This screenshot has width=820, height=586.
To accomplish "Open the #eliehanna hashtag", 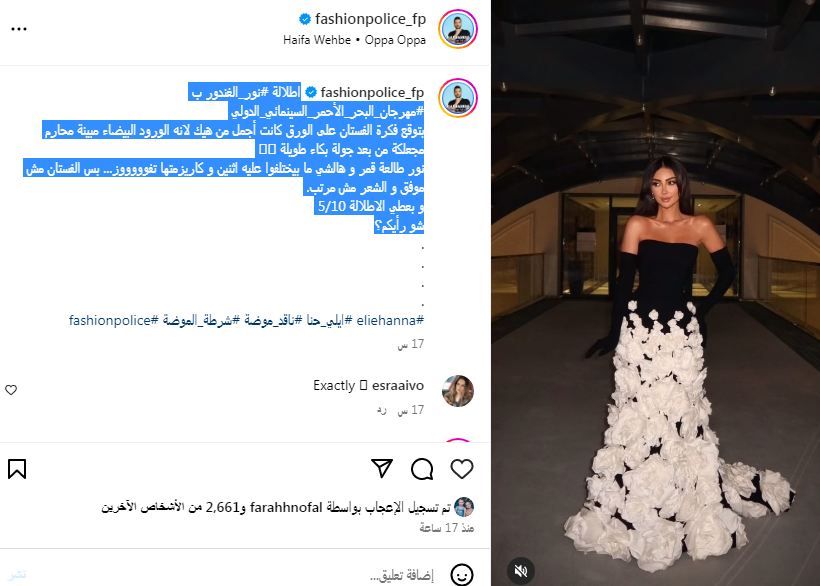I will tap(390, 320).
